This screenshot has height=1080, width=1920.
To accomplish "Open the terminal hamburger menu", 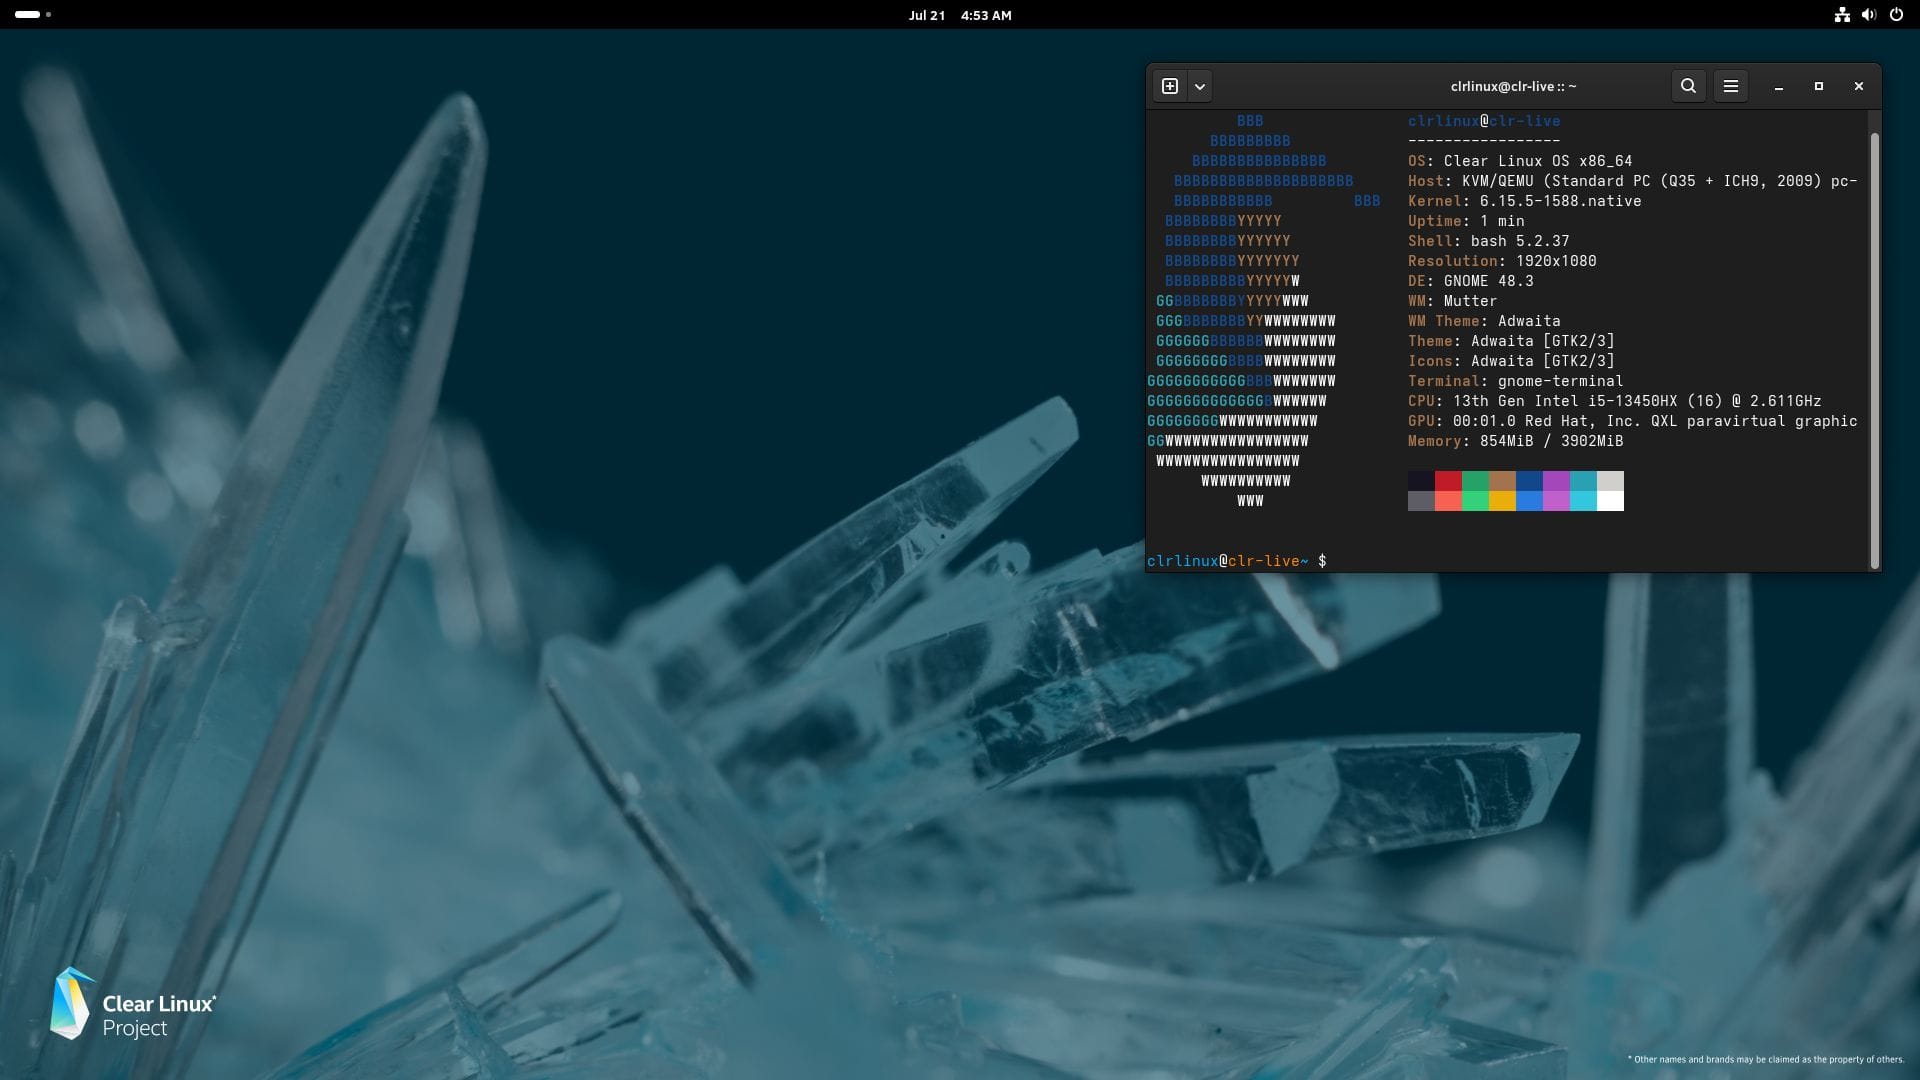I will pos(1730,86).
